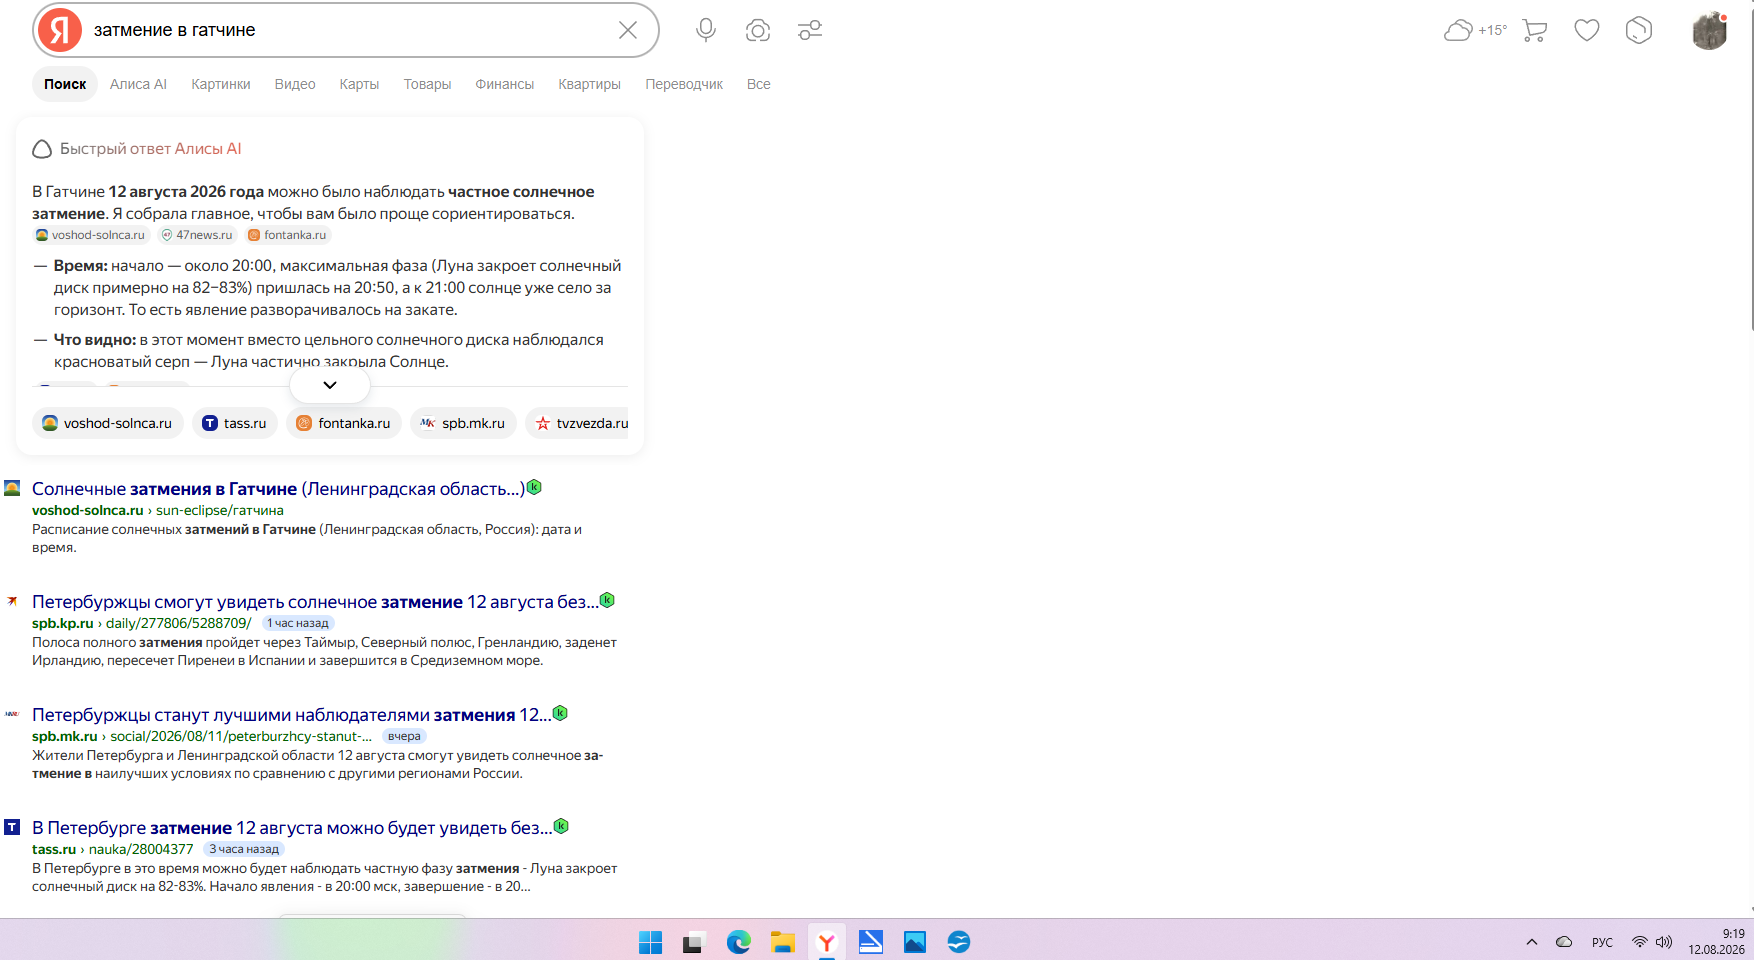The width and height of the screenshot is (1754, 960).
Task: Click verified badge beside tass.ru result title
Action: 561,826
